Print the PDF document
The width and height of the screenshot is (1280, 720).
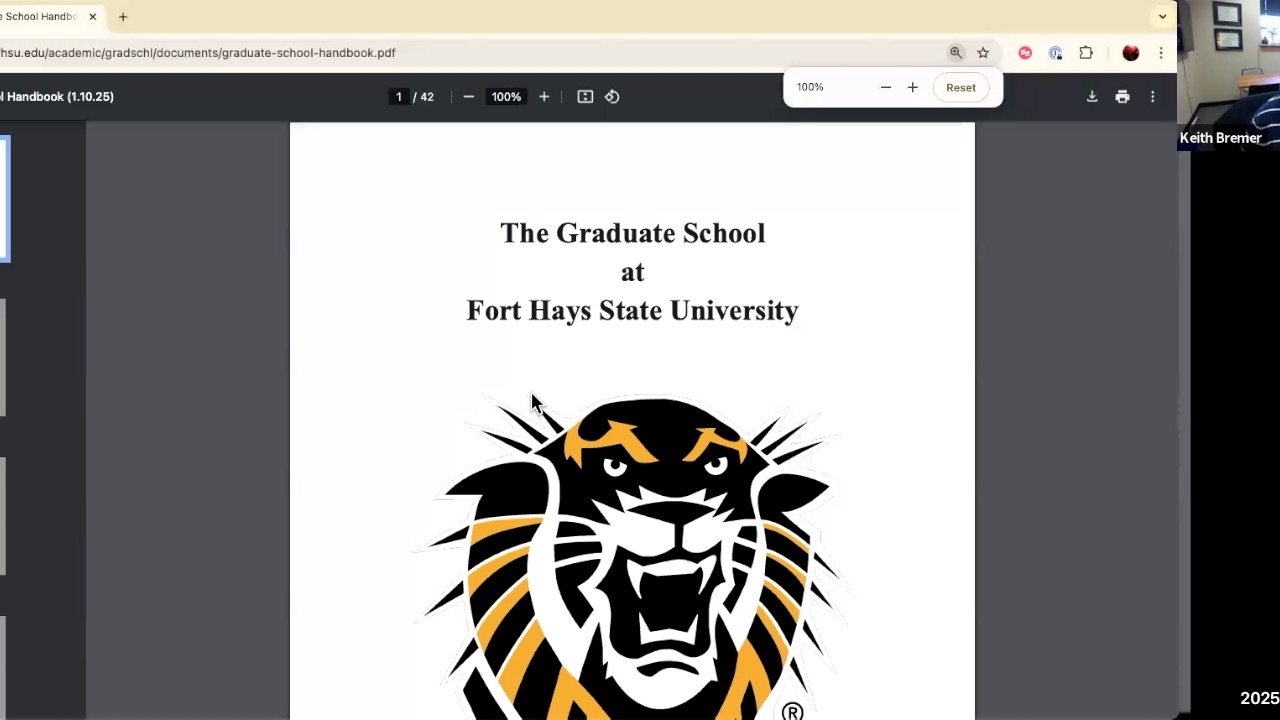click(1122, 97)
